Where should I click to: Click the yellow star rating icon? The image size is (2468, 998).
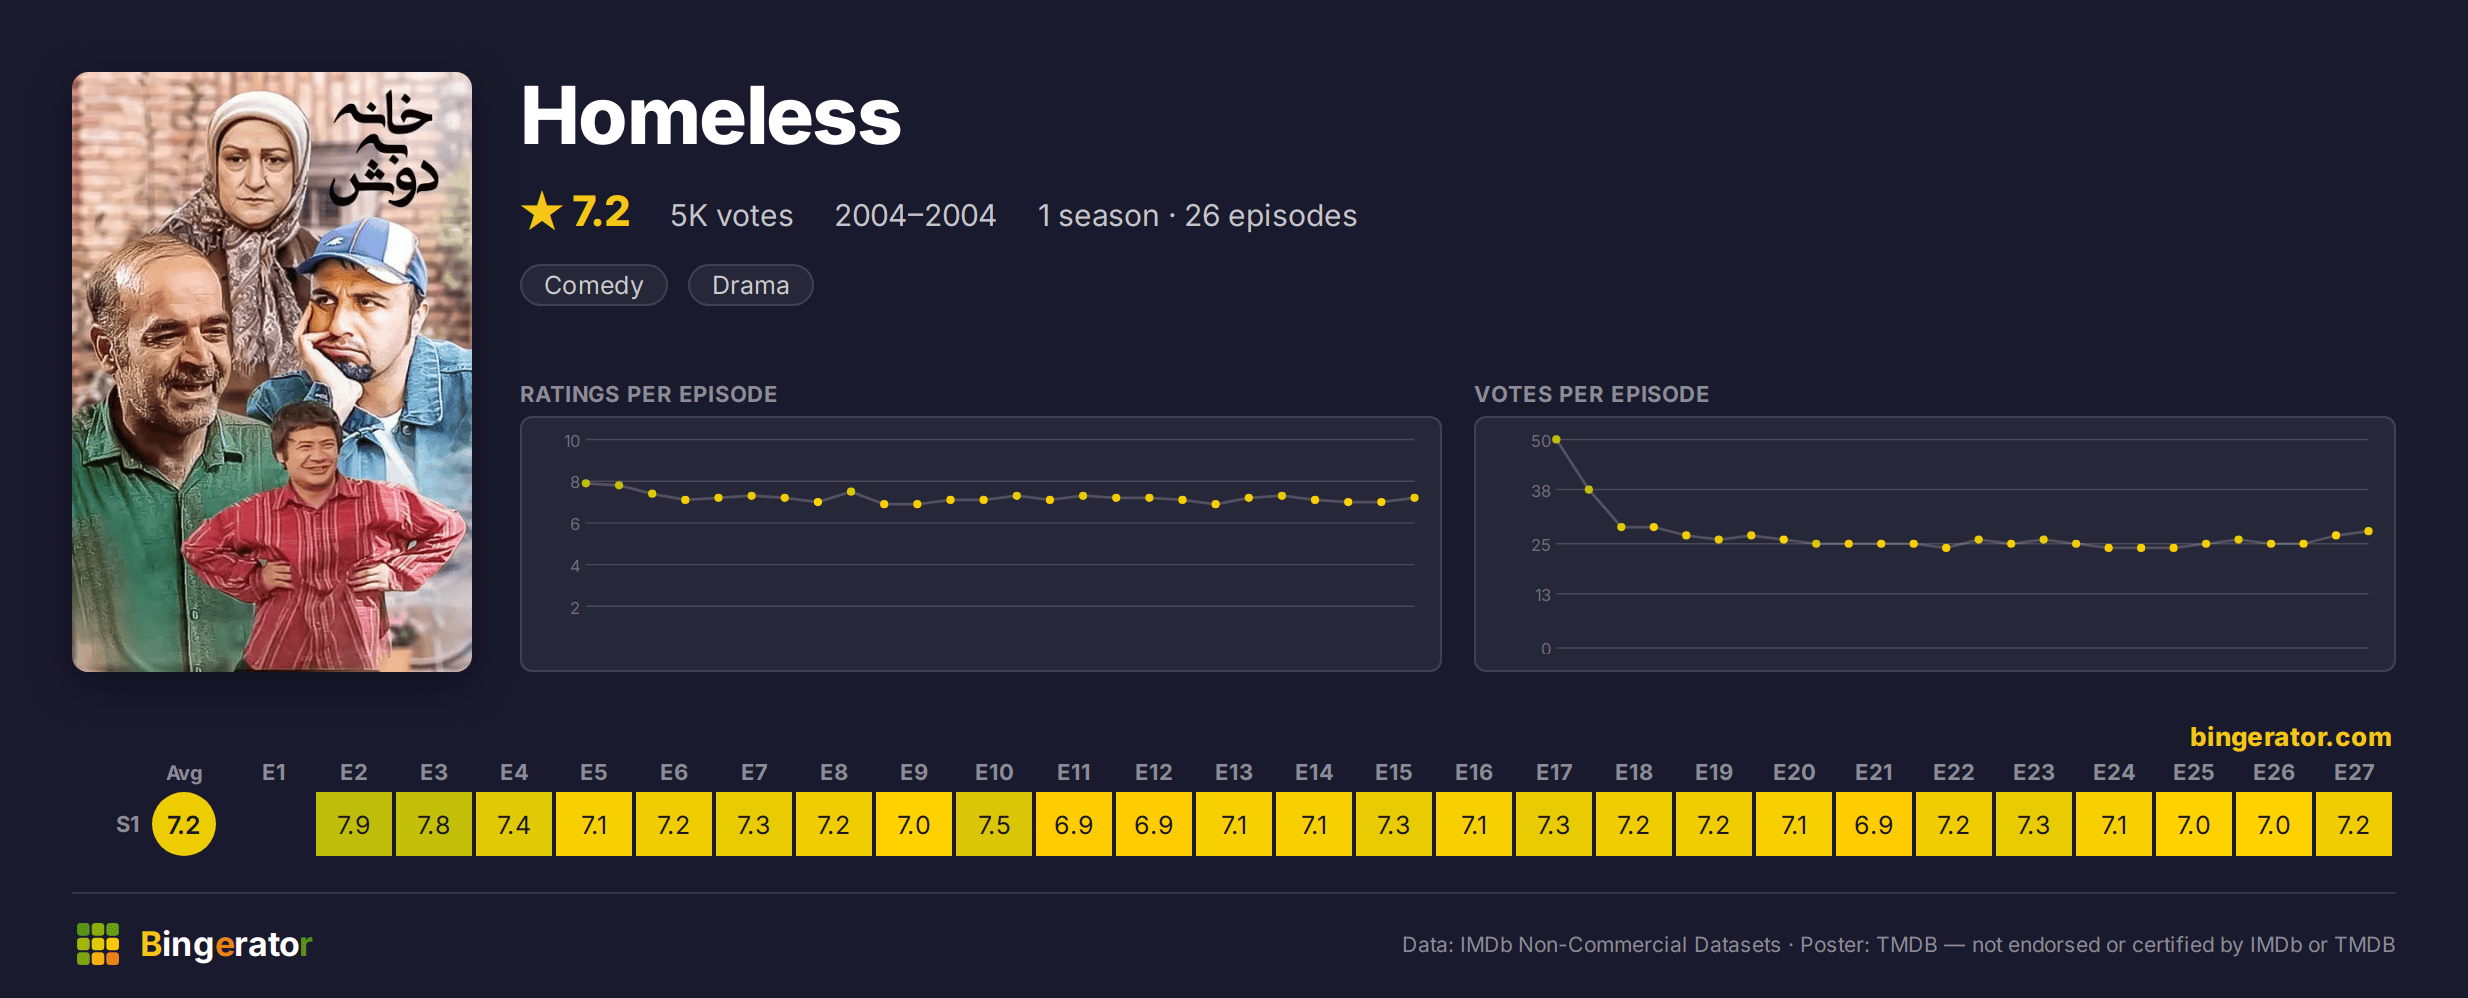coord(542,211)
